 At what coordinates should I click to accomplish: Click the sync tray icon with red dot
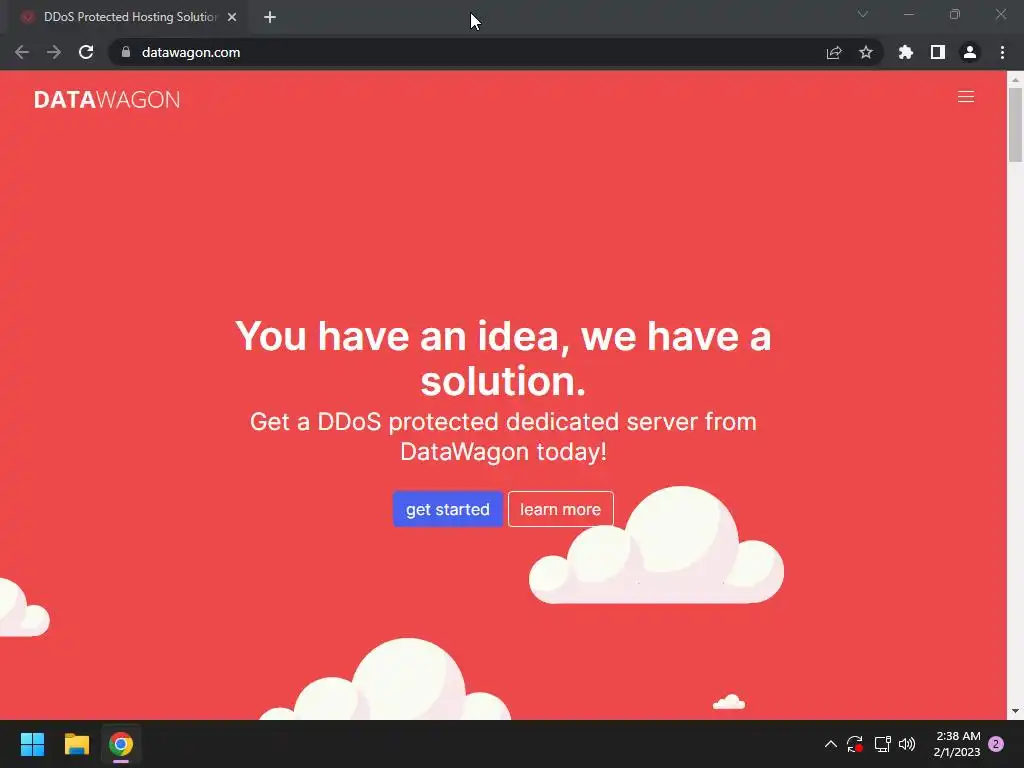pyautogui.click(x=855, y=744)
